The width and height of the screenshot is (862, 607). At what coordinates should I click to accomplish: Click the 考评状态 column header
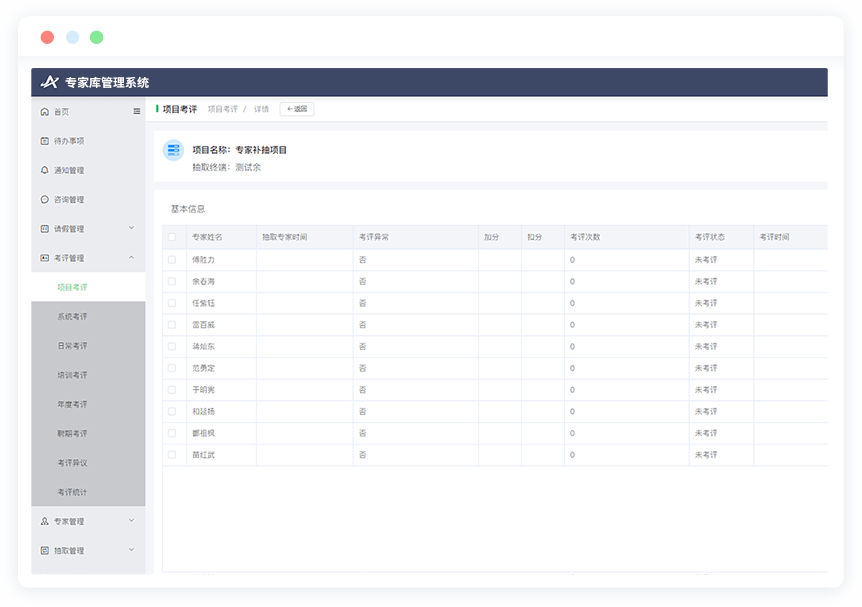point(709,237)
